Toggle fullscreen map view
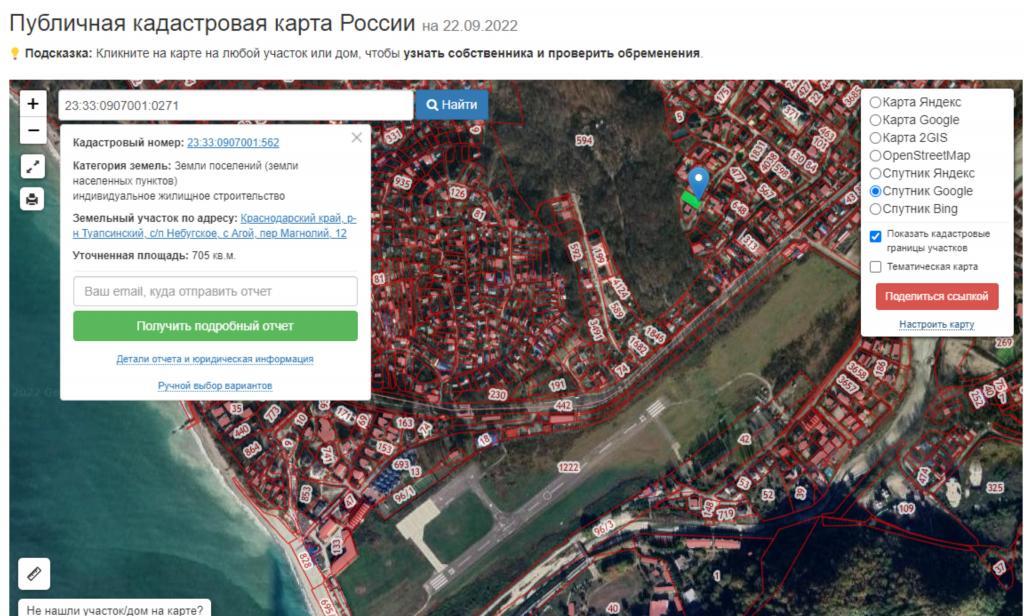The height and width of the screenshot is (616, 1024). [33, 167]
